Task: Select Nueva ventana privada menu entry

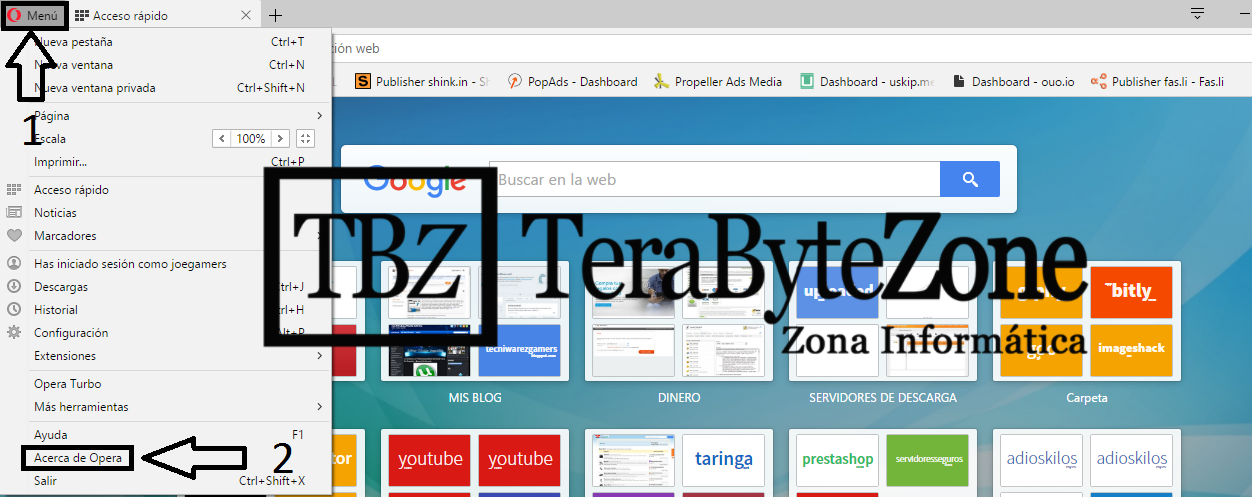Action: tap(167, 88)
